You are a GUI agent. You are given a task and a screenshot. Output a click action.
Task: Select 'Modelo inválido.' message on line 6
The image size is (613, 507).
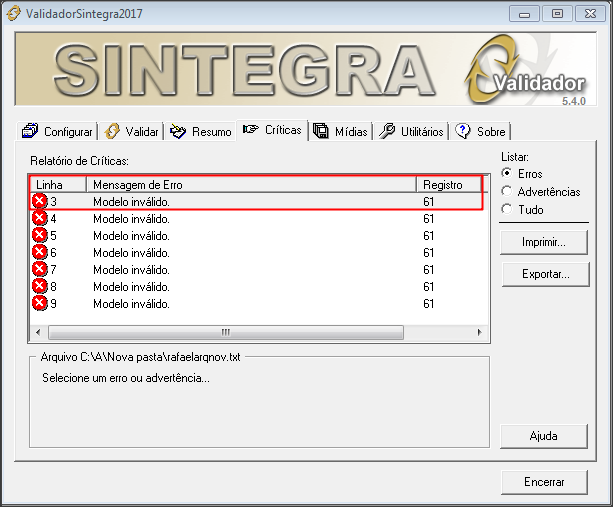click(x=131, y=253)
